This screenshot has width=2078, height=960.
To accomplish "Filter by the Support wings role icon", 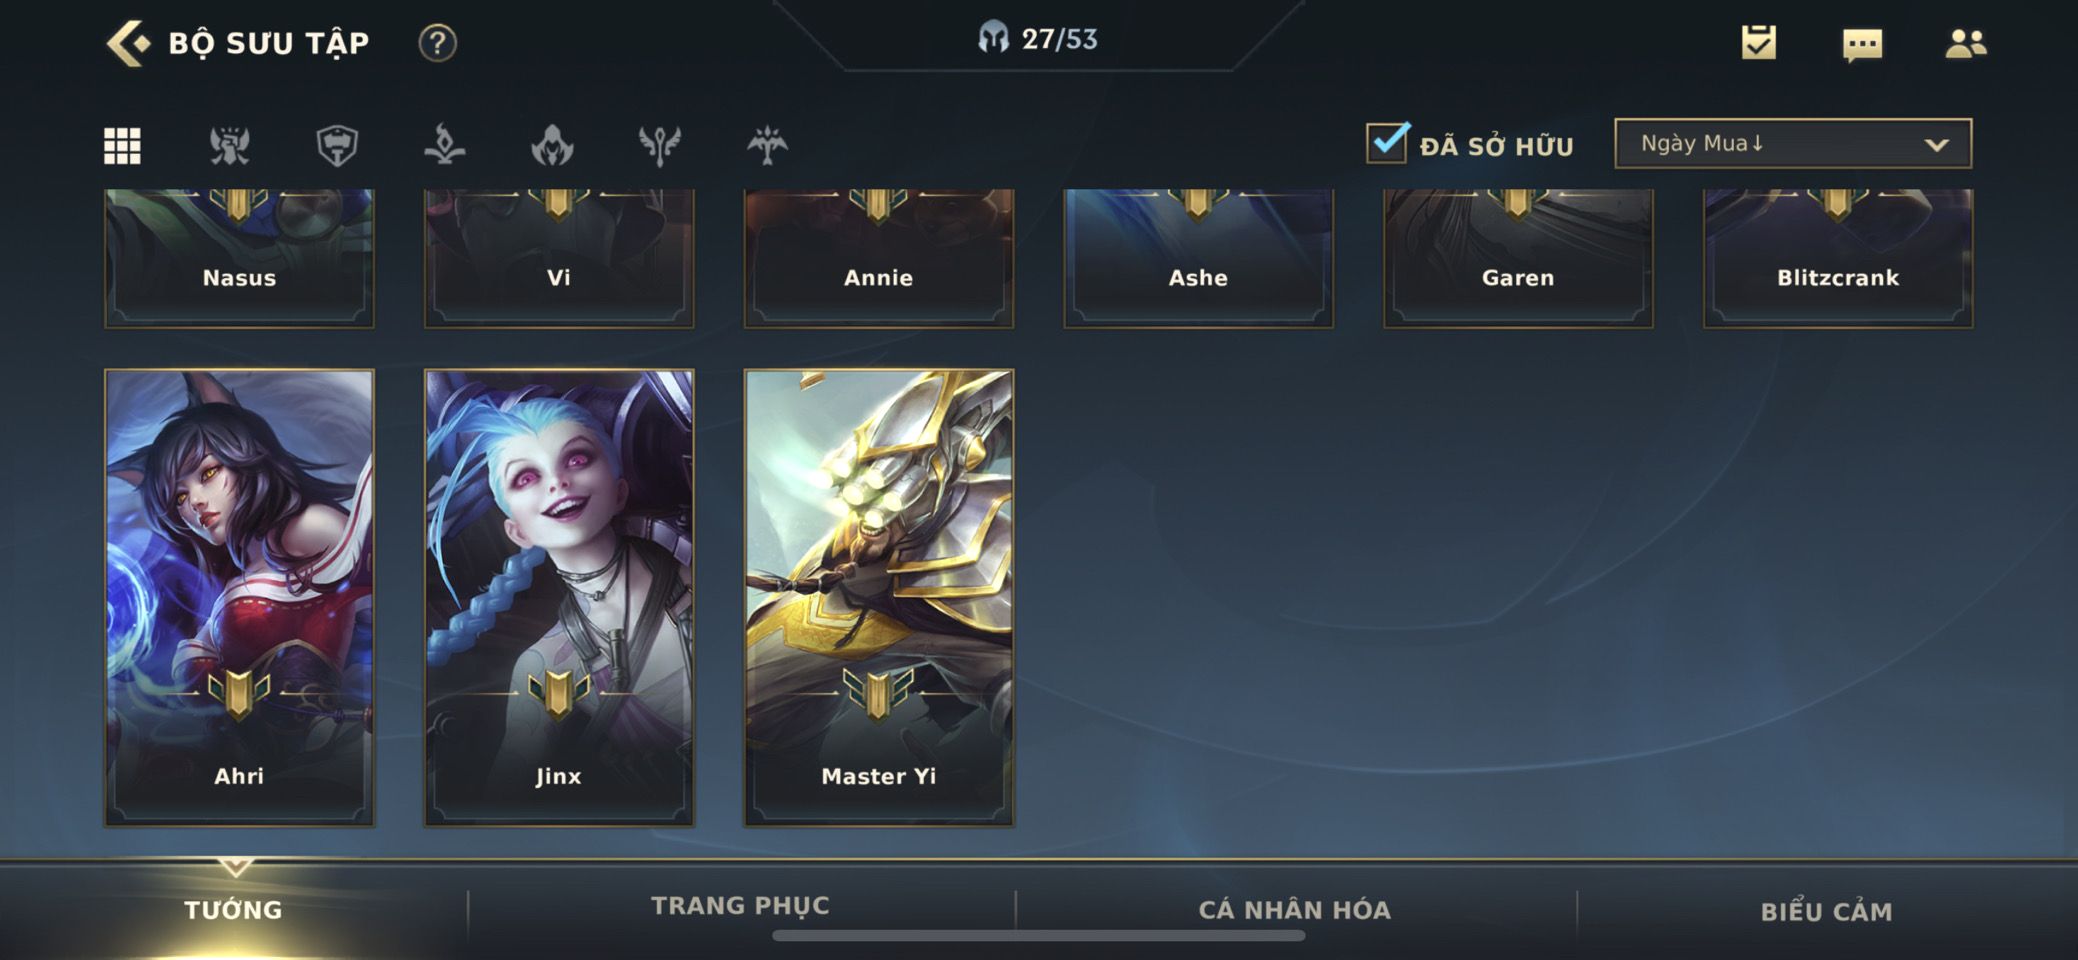I will click(660, 146).
